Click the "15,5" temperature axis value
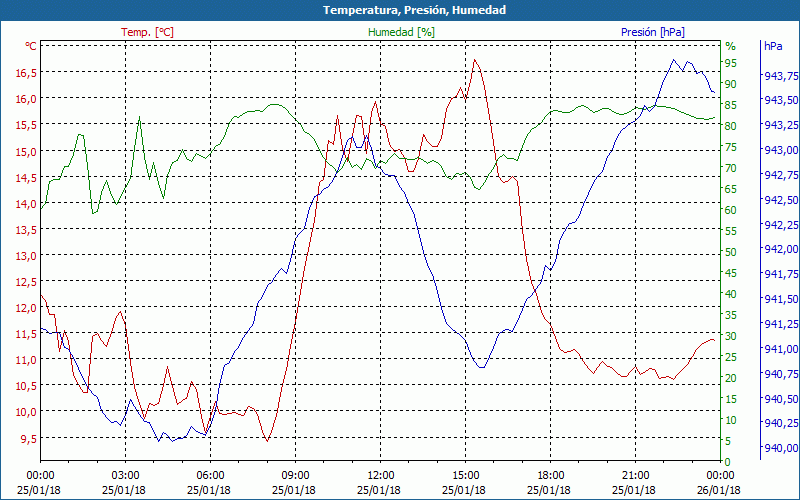 pos(26,125)
